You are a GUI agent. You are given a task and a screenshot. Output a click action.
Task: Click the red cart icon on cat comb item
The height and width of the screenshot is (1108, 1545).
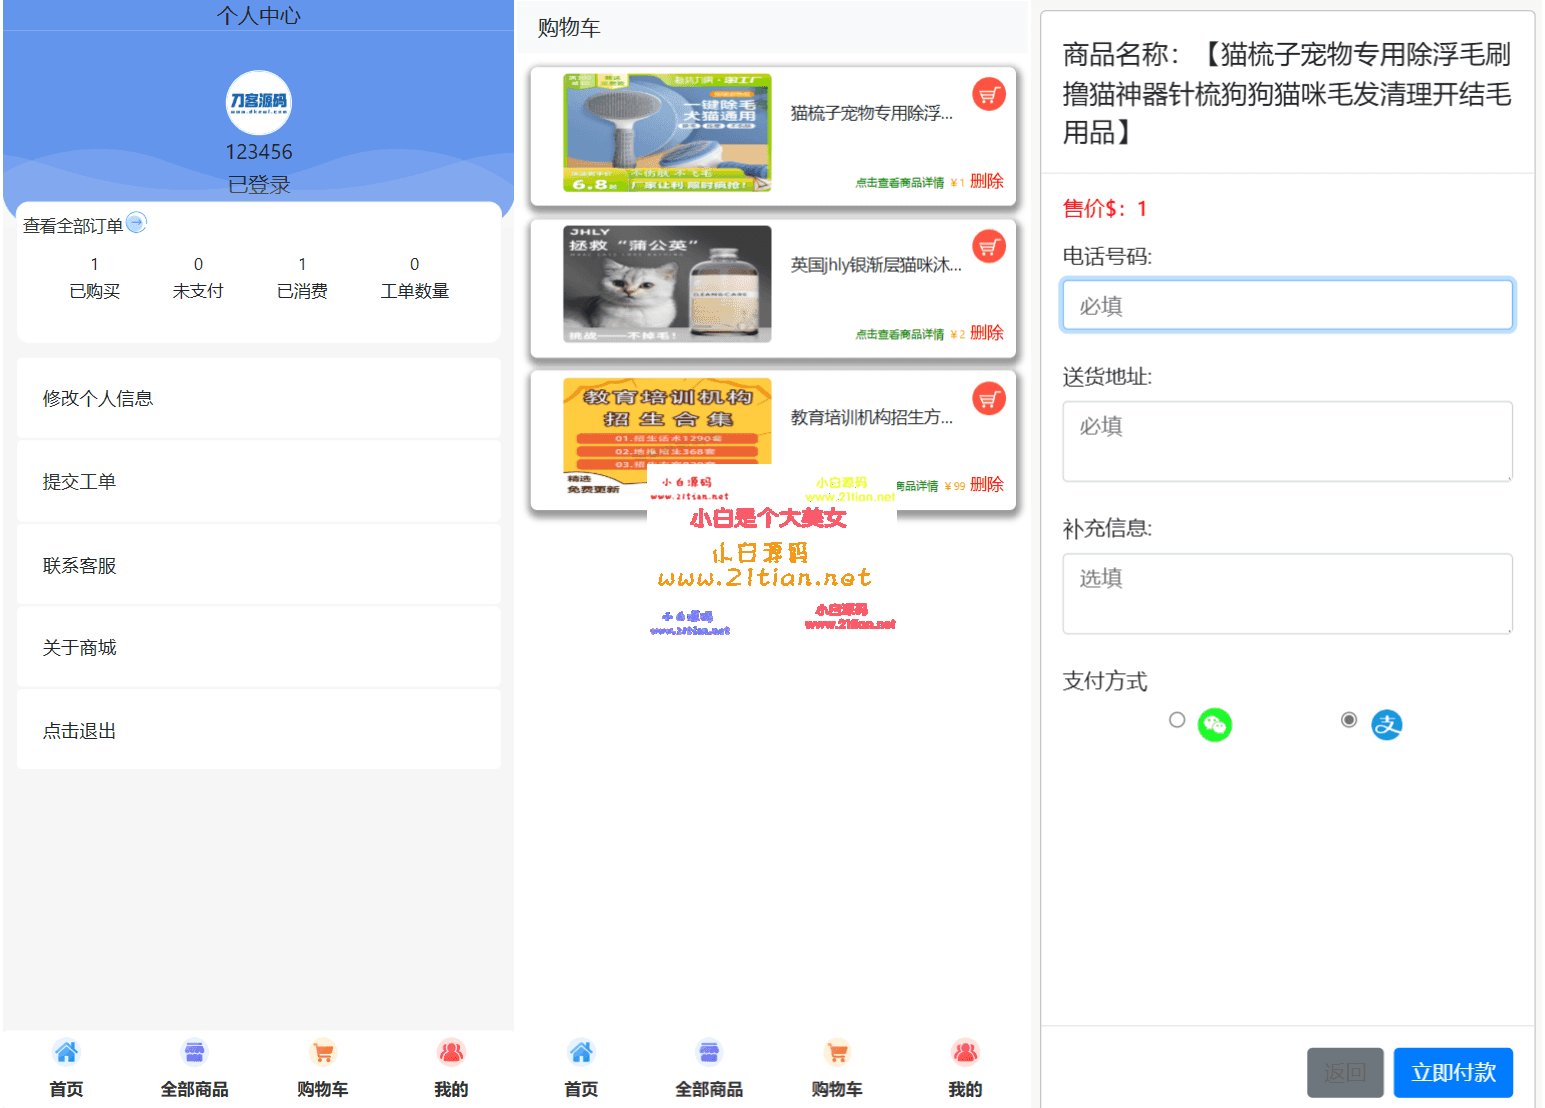(988, 95)
